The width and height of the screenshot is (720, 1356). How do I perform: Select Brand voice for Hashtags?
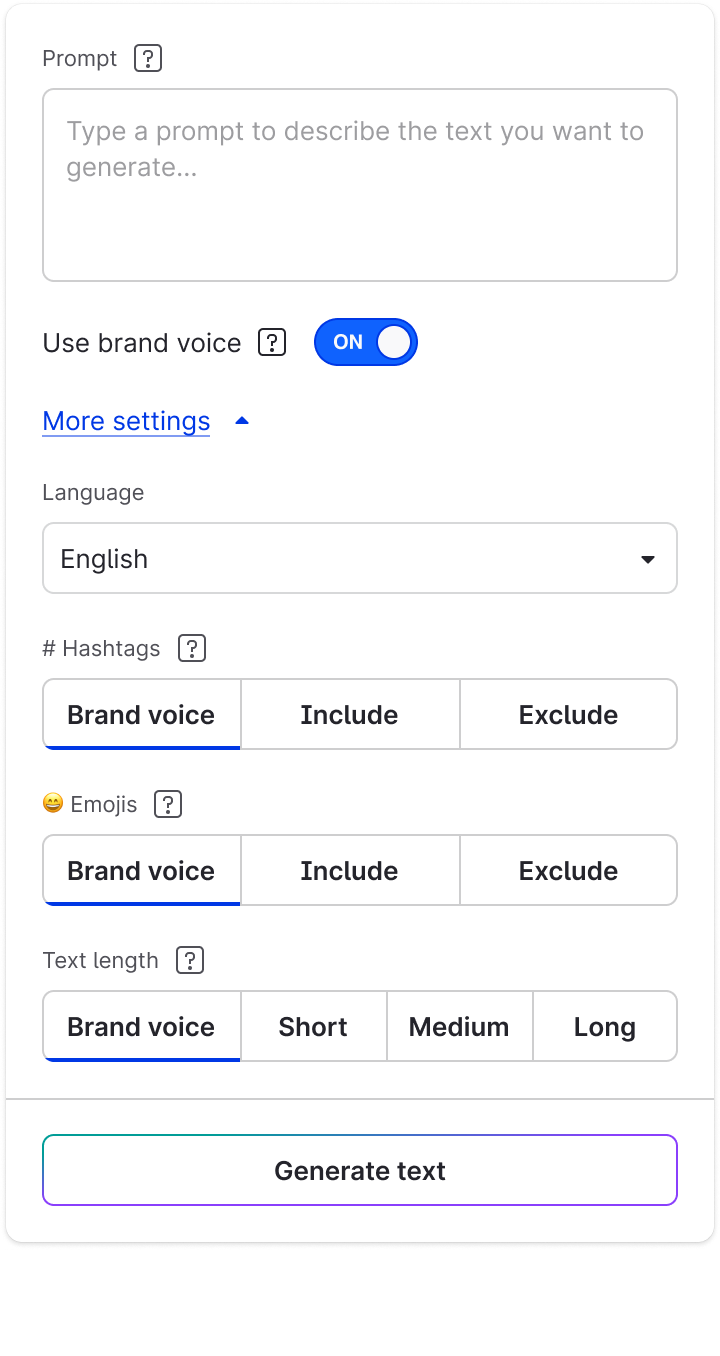(x=141, y=715)
